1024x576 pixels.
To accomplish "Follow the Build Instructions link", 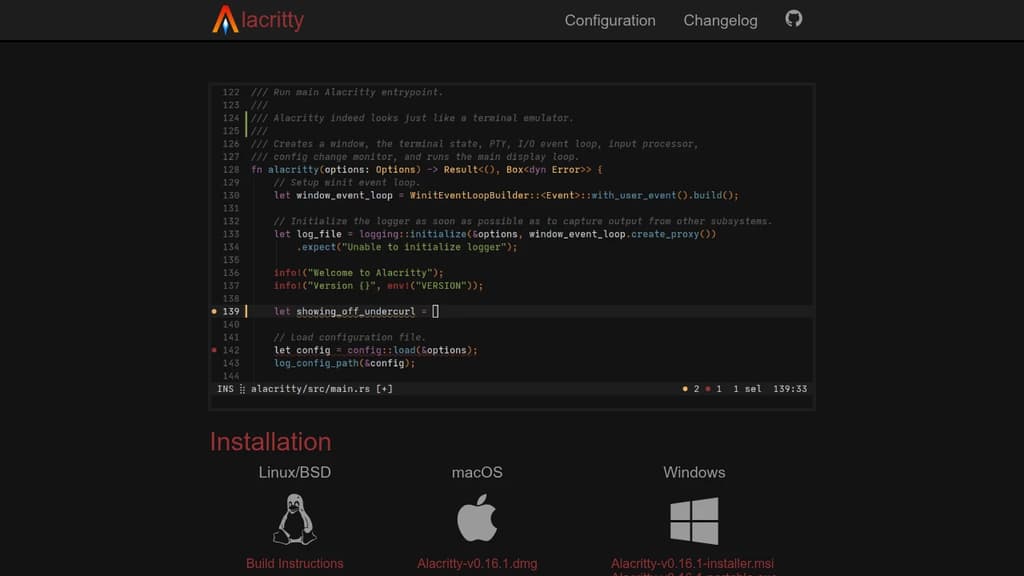I will [294, 563].
